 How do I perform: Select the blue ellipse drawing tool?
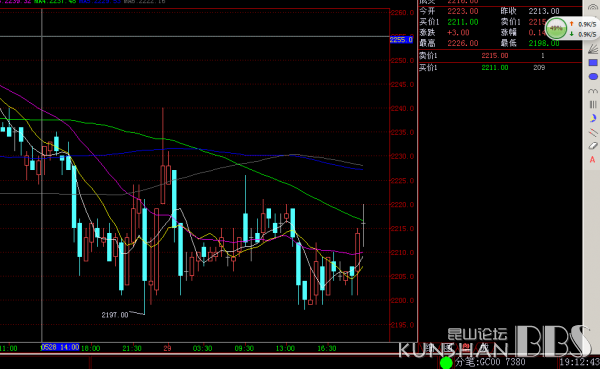click(593, 77)
